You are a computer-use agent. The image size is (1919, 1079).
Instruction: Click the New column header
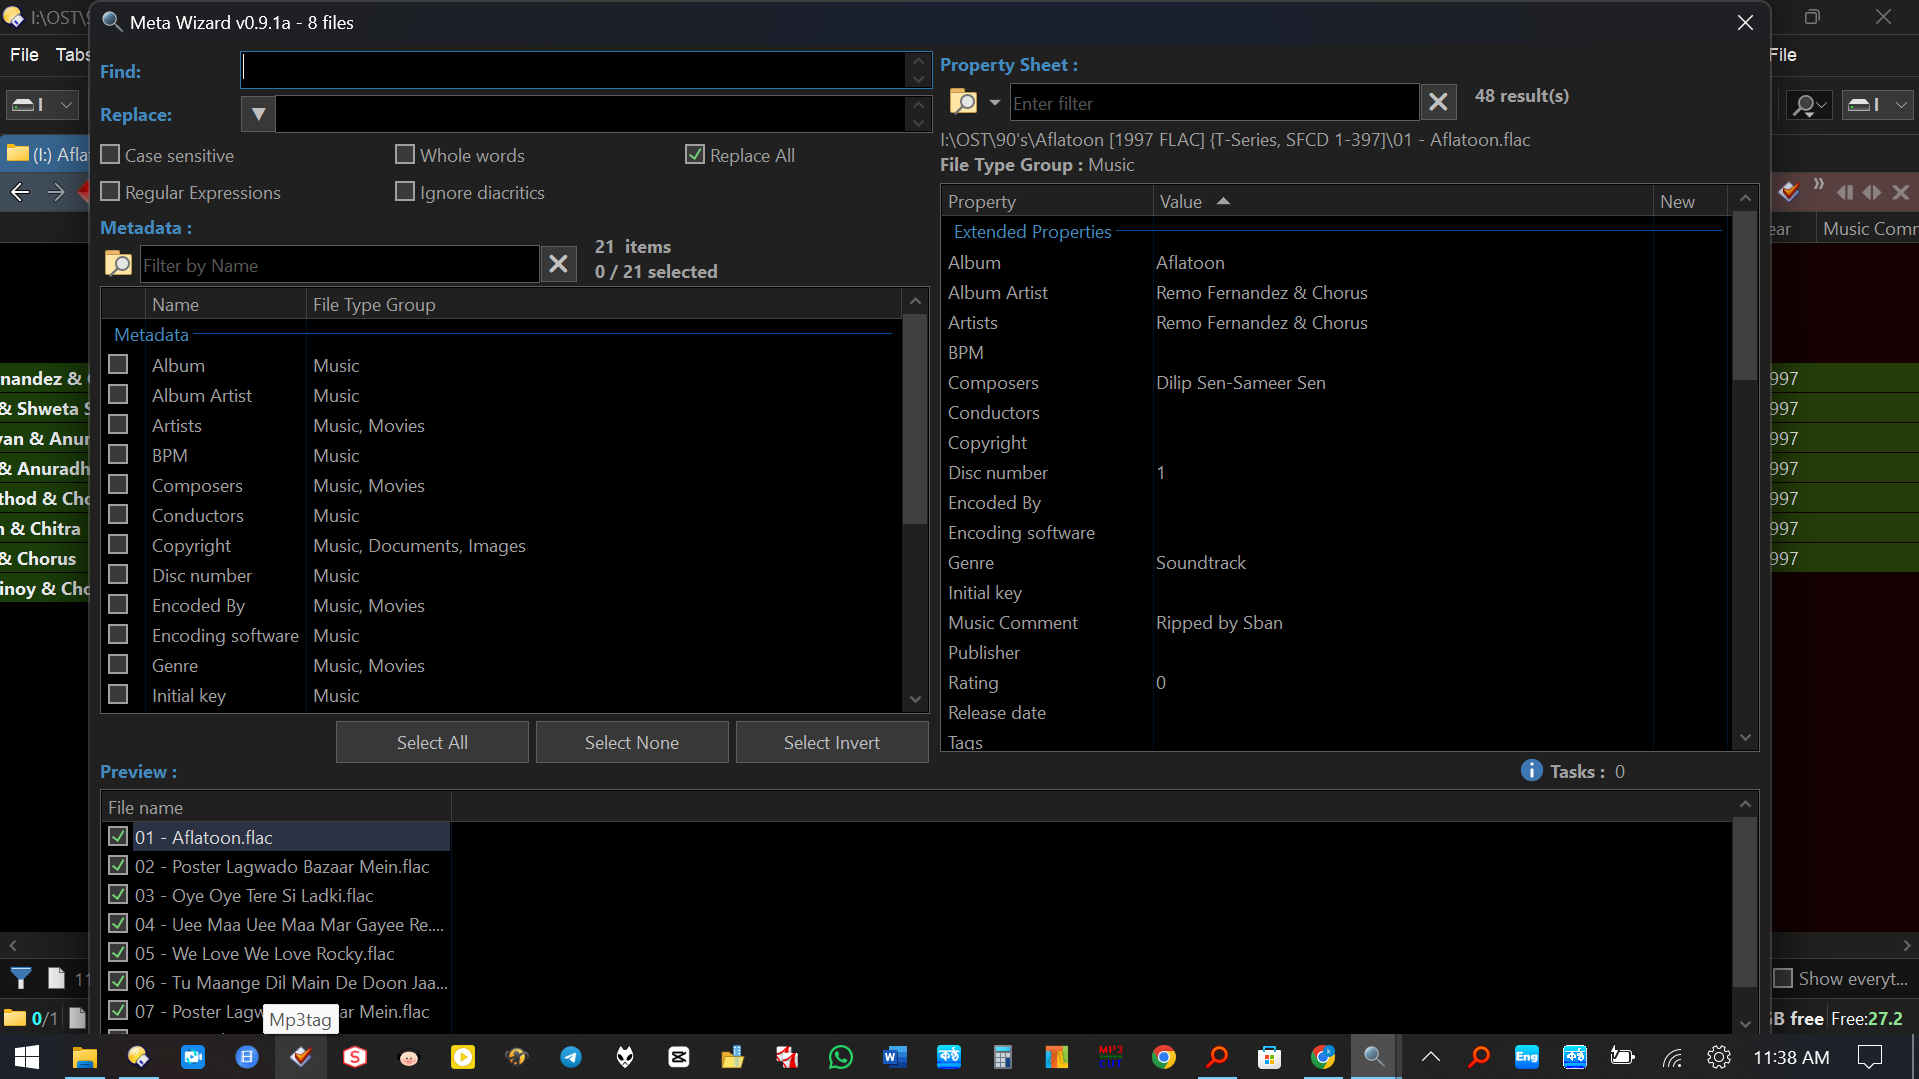click(1689, 201)
